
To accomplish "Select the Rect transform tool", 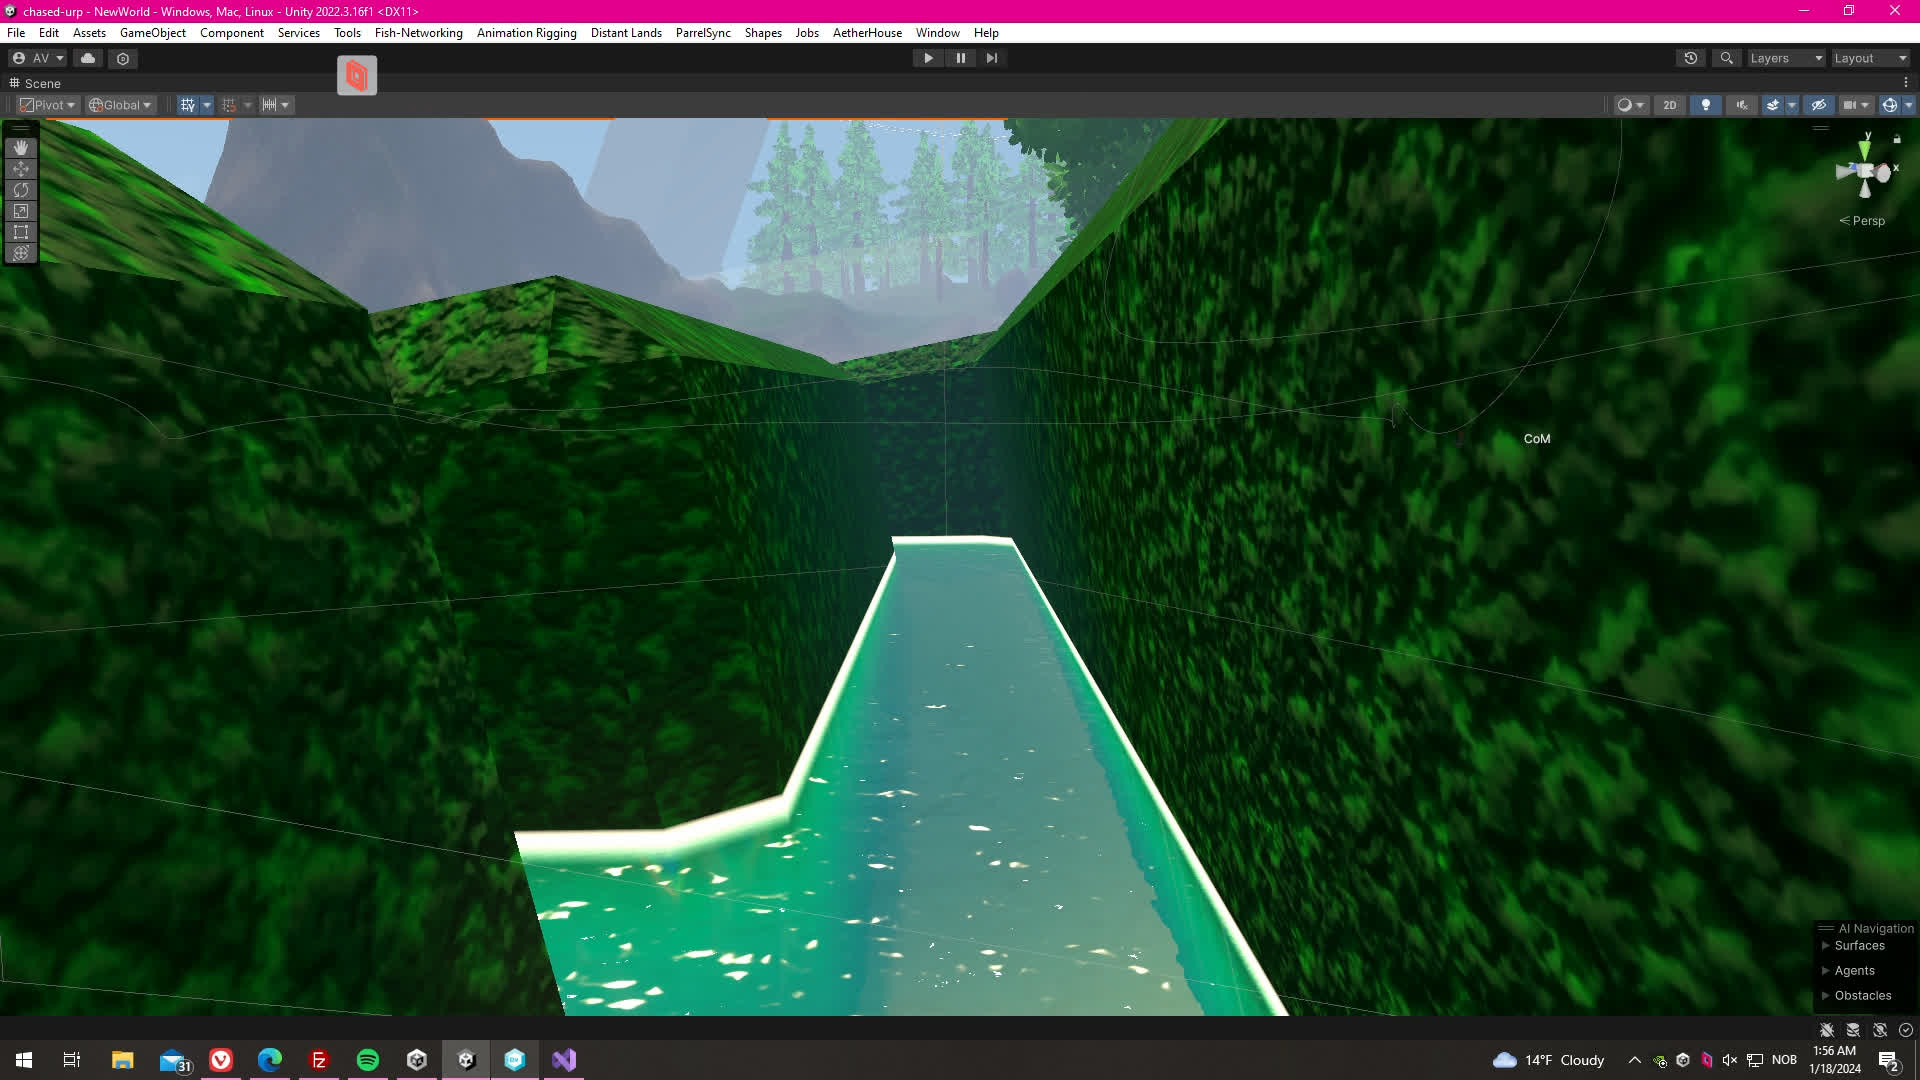I will point(21,232).
